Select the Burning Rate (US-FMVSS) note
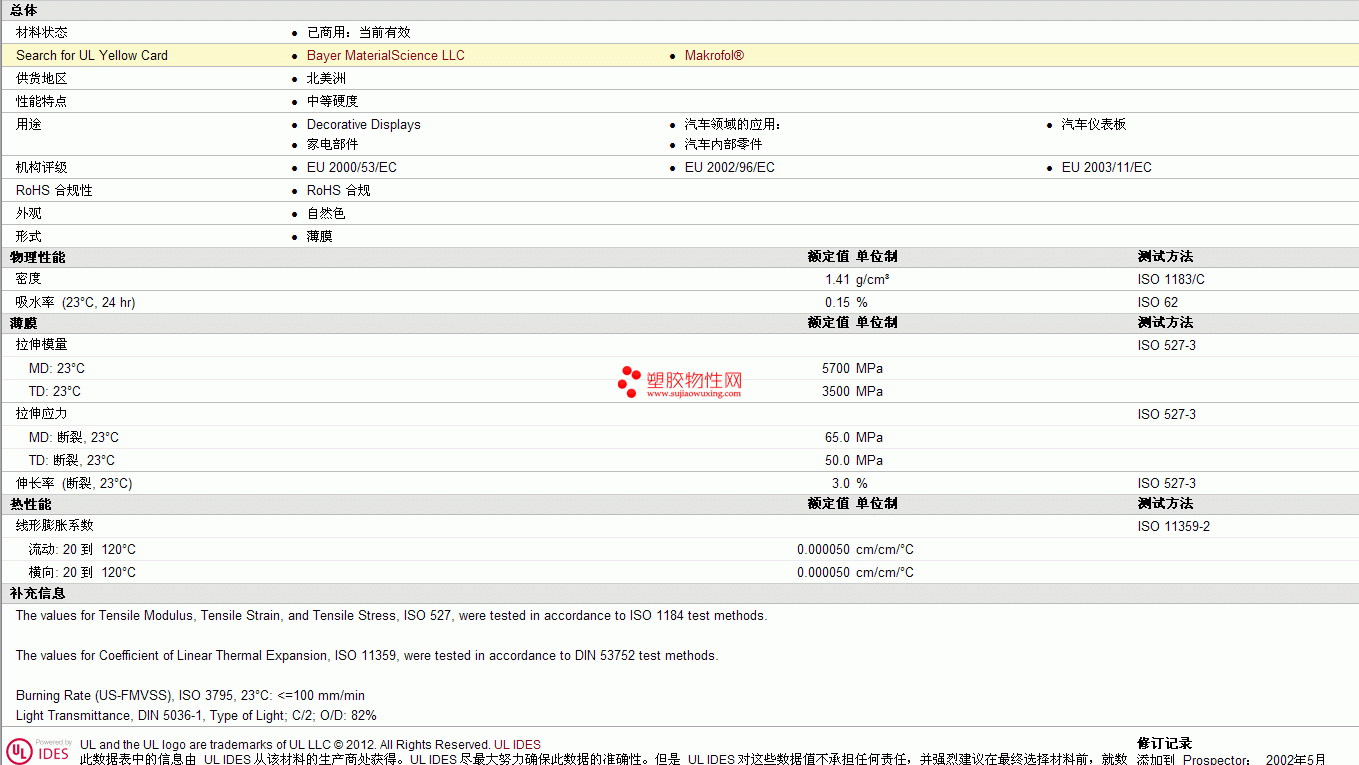Screen dimensions: 1359x765 tap(190, 695)
